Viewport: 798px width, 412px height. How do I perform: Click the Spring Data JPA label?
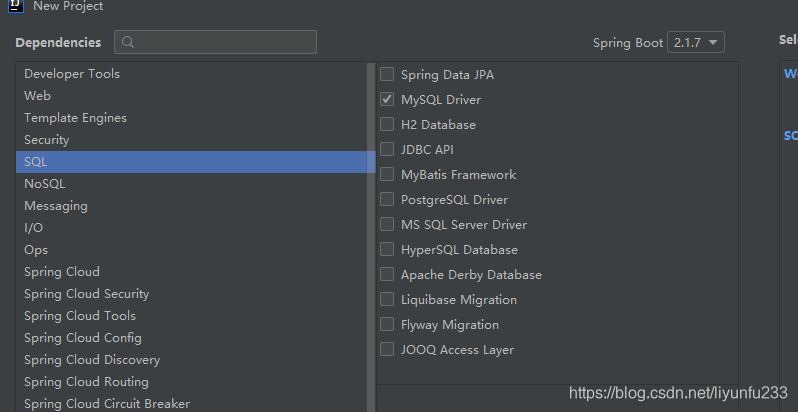pos(447,75)
